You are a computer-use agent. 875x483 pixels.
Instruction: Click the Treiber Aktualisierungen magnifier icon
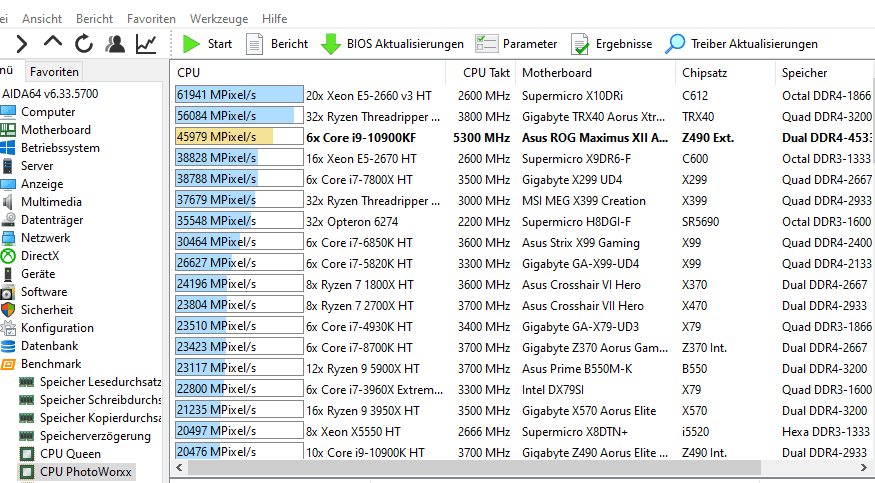pyautogui.click(x=676, y=44)
